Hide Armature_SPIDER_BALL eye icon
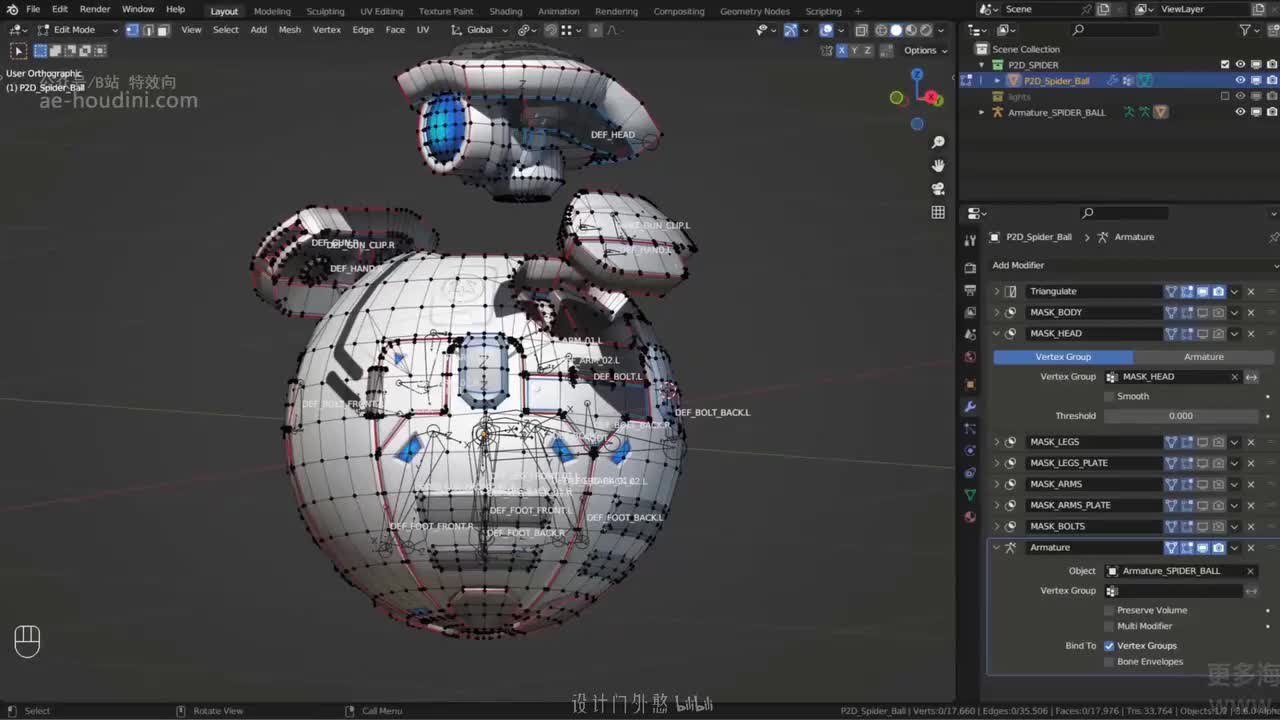 (x=1240, y=112)
